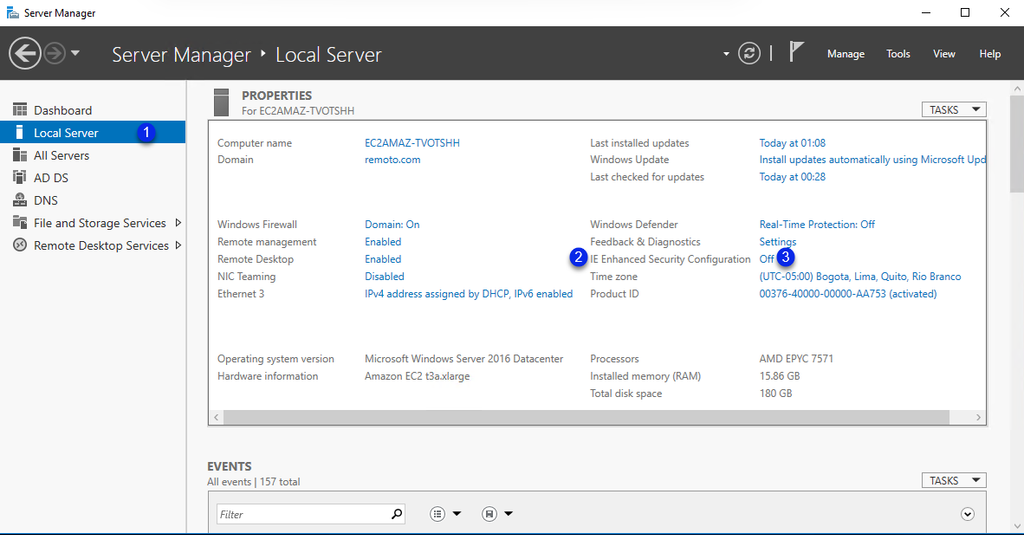The image size is (1024, 535).
Task: Click Last installed updates Today at 01:08
Action: coord(792,142)
